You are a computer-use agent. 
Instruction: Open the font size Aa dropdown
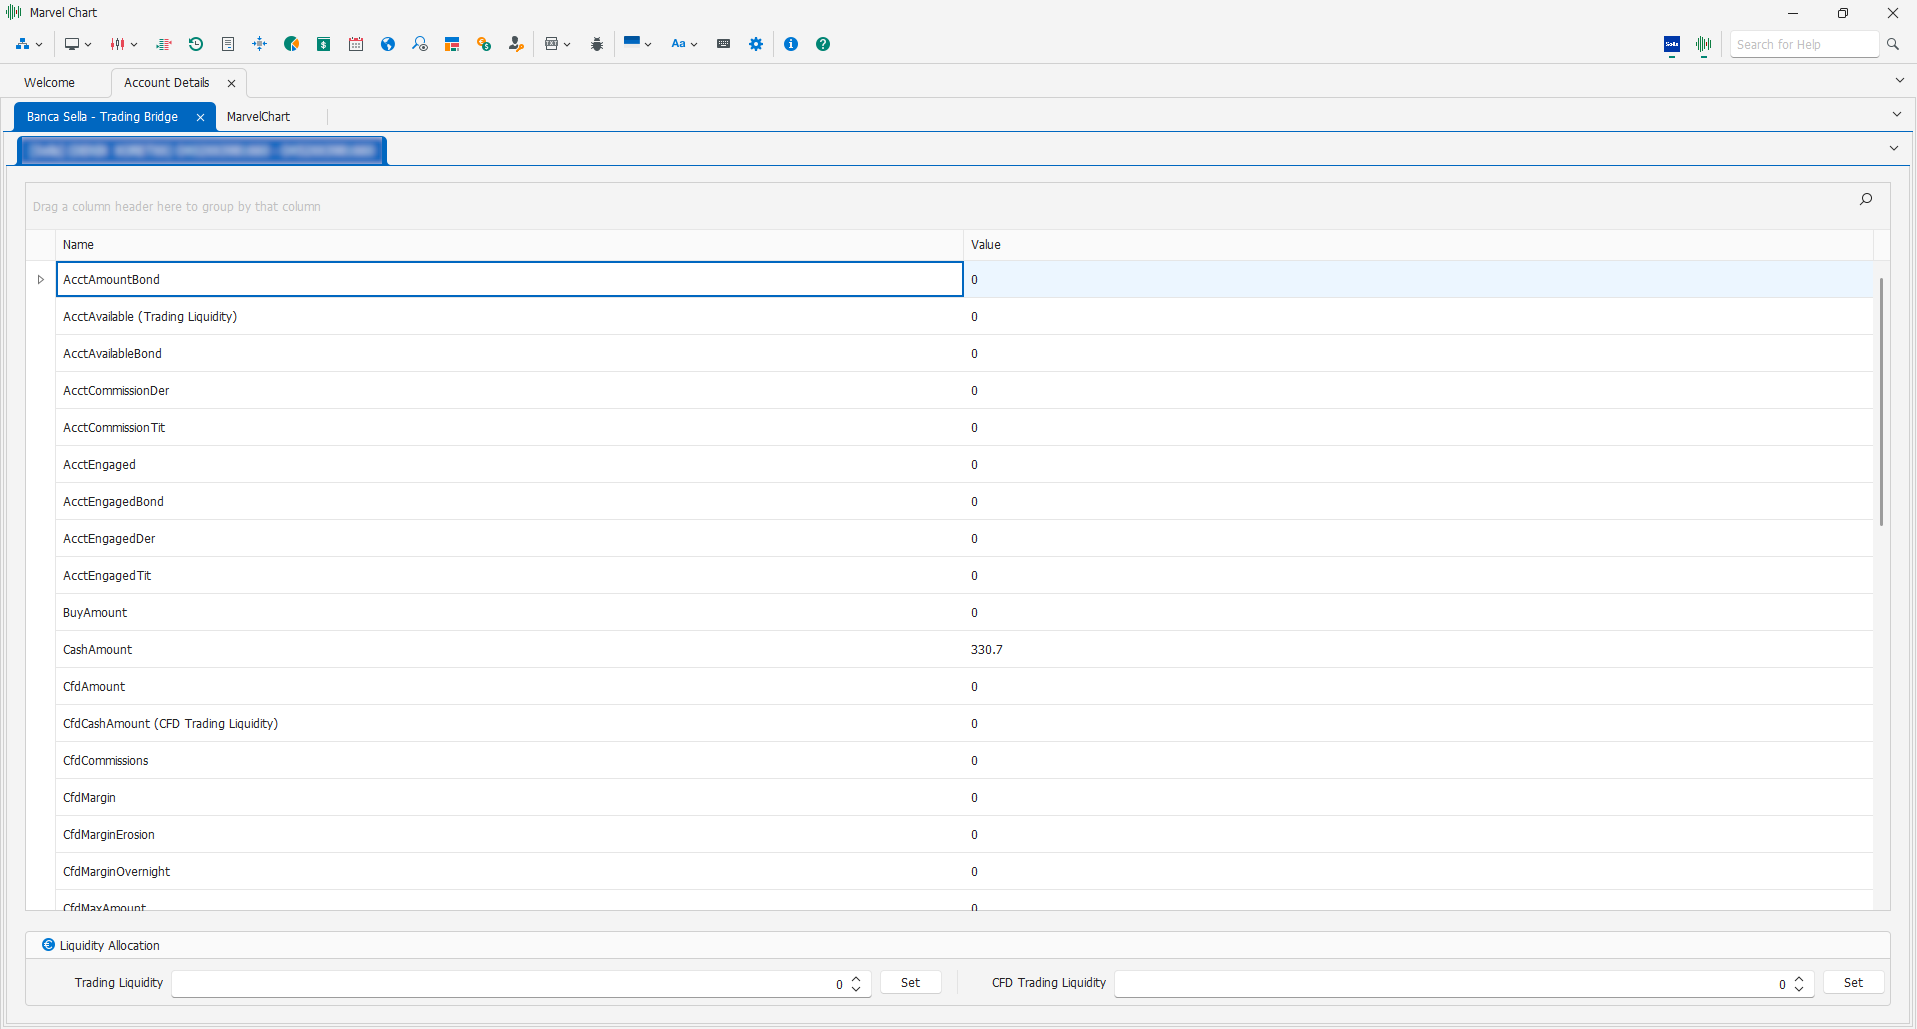[x=684, y=44]
